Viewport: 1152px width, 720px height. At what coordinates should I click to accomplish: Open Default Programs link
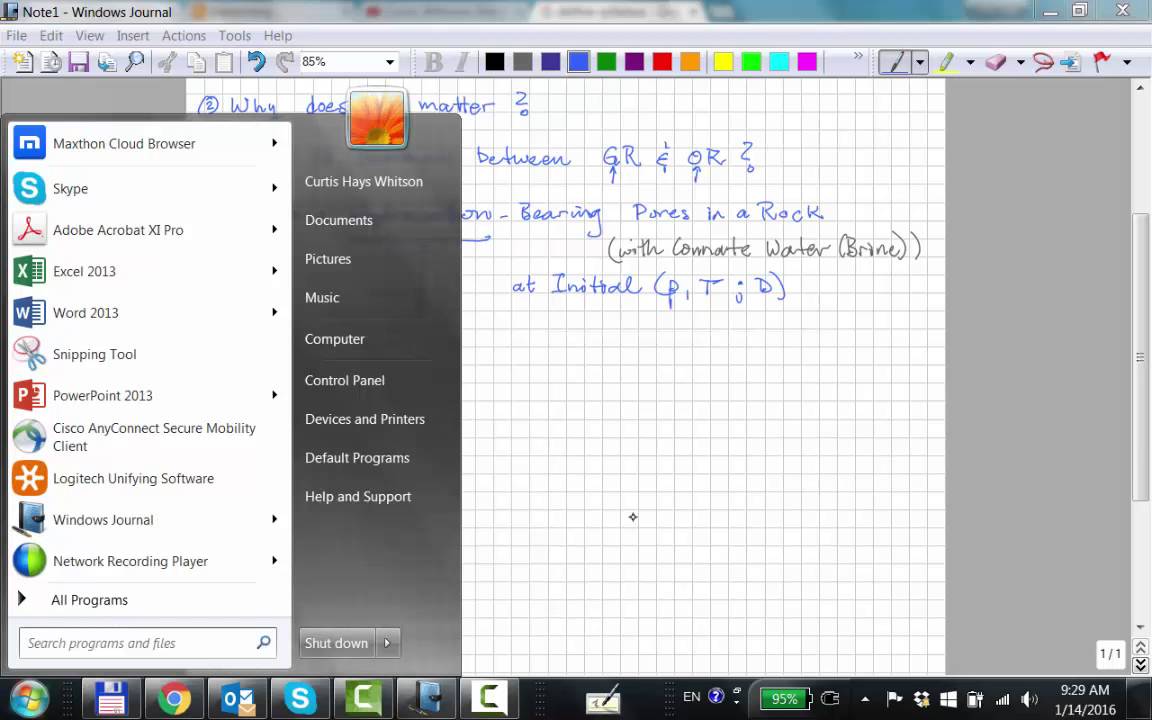point(357,458)
